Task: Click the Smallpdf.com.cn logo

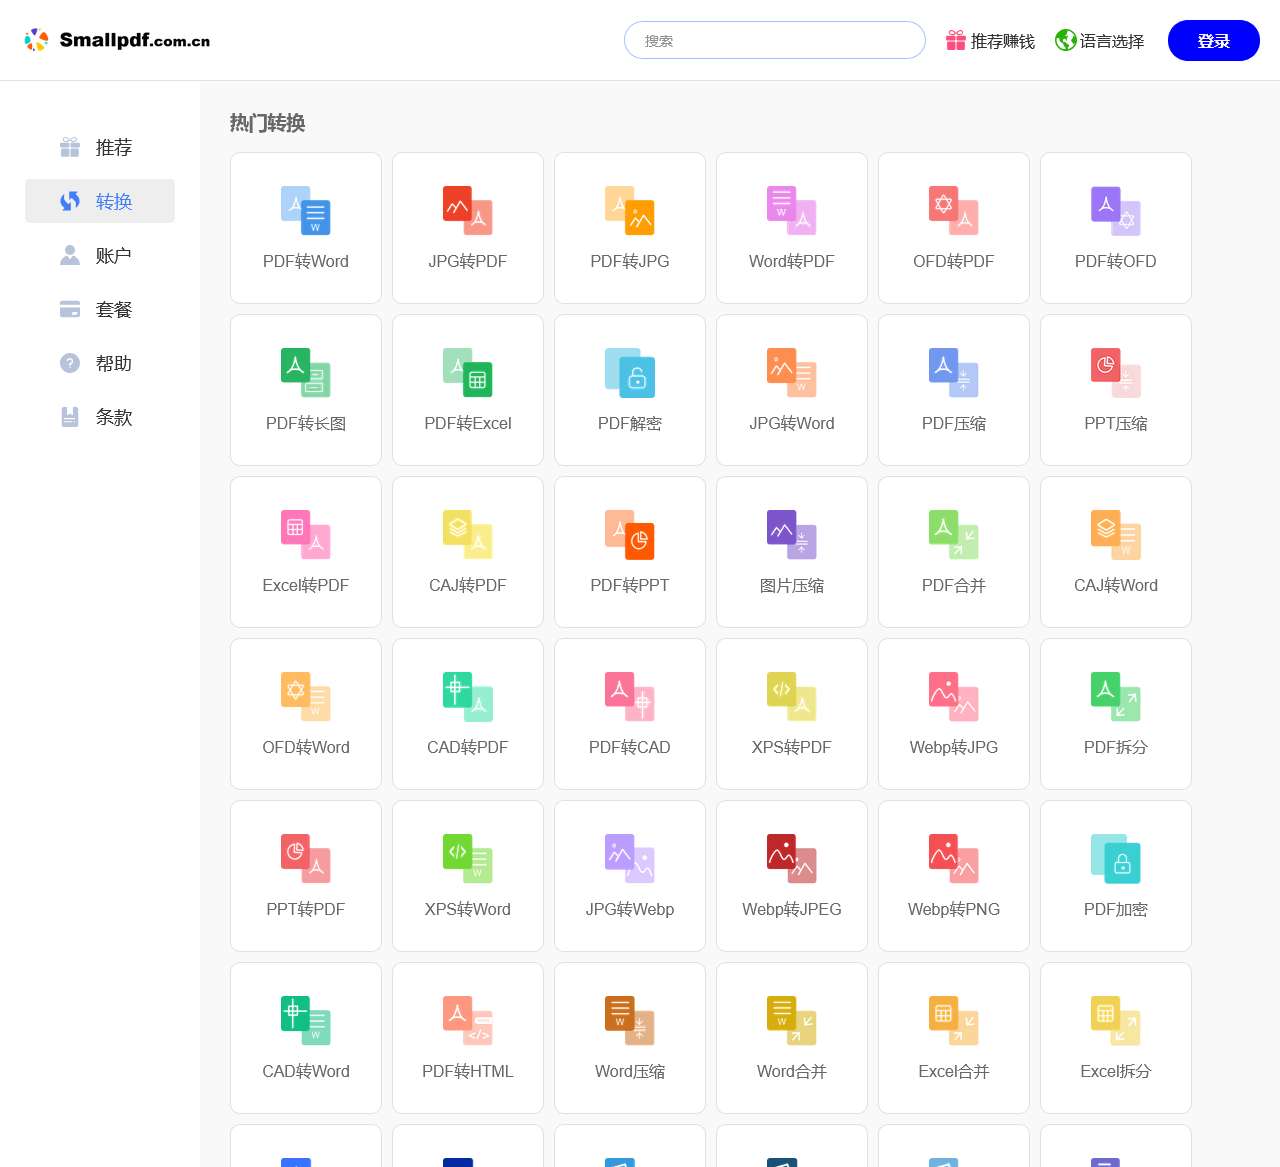Action: (118, 40)
